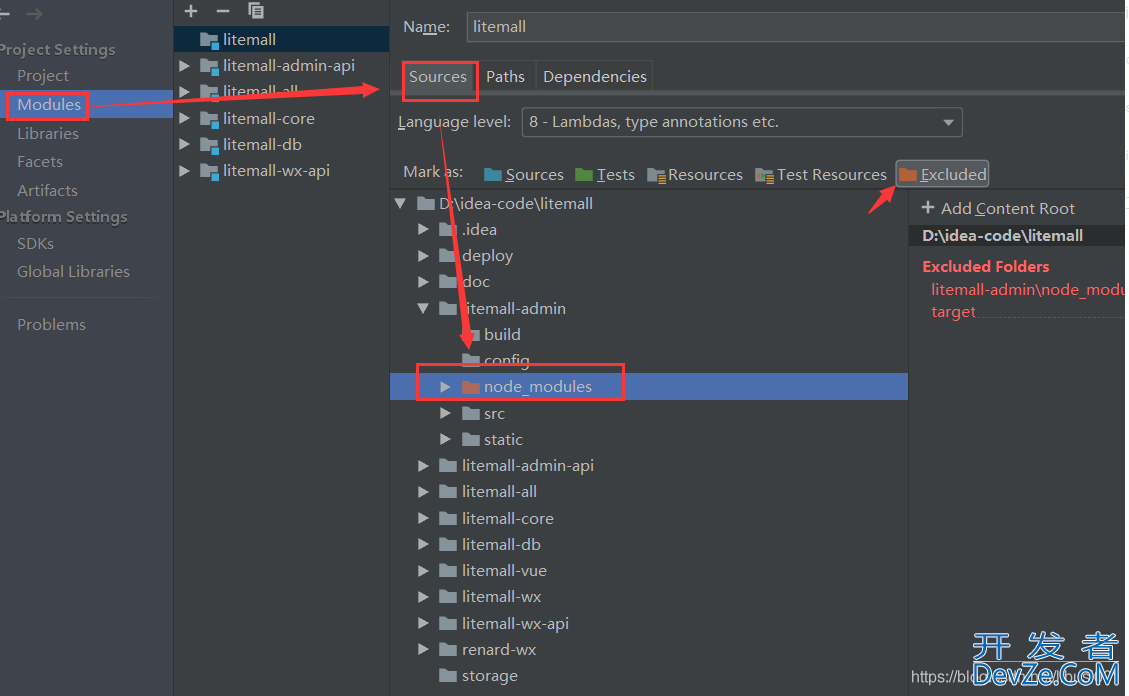Click the Copy module icon
This screenshot has height=696, width=1129.
(x=256, y=10)
